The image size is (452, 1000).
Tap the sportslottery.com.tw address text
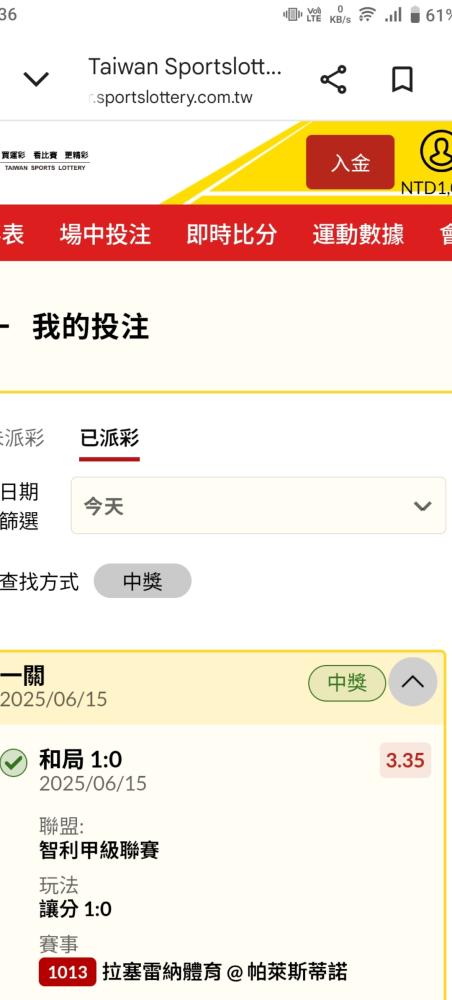[x=171, y=98]
